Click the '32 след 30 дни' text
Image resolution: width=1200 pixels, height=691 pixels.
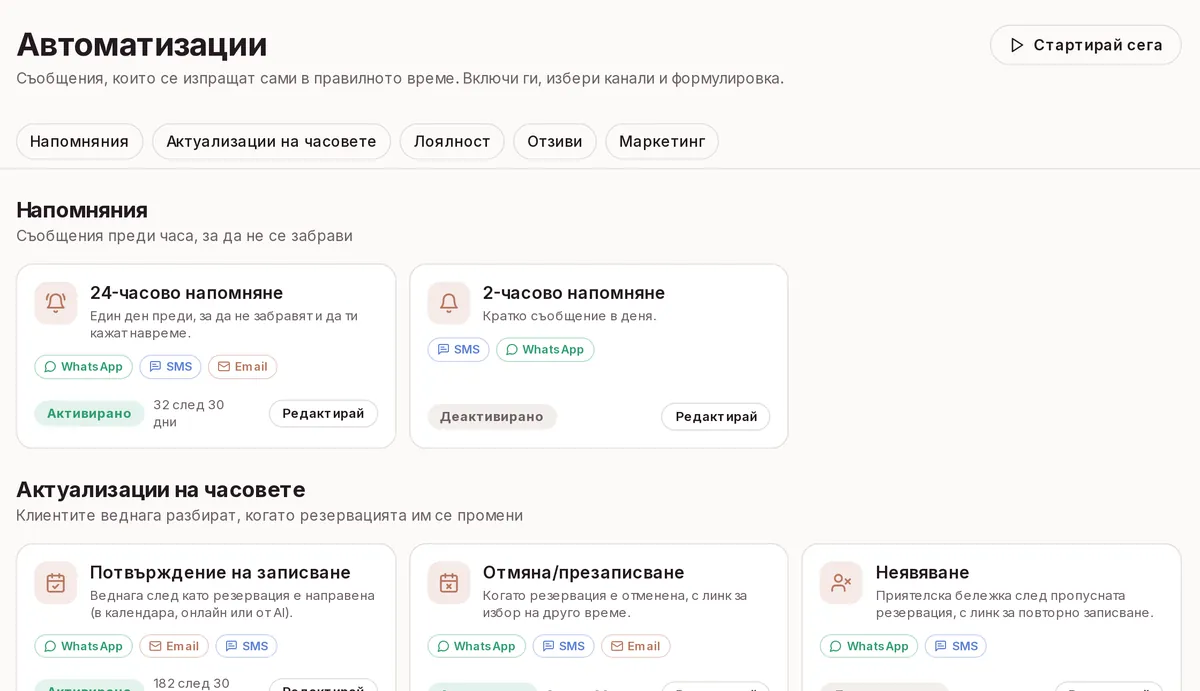coord(189,414)
